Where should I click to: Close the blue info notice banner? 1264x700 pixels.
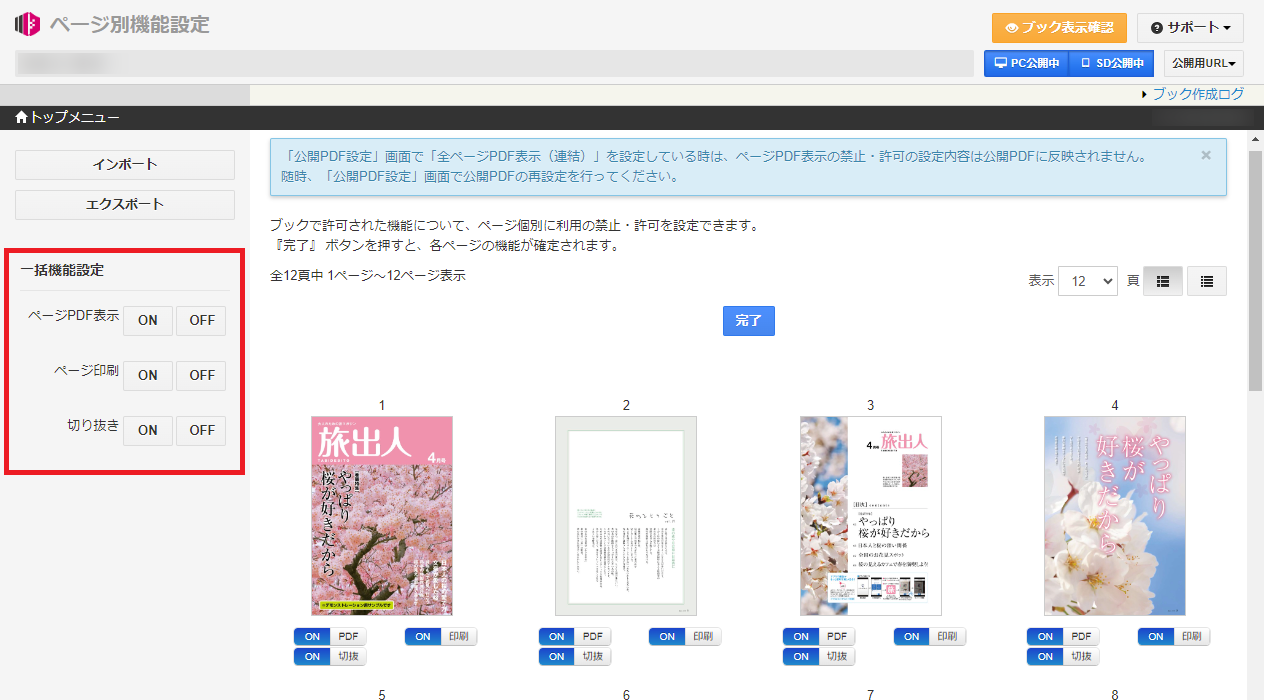point(1205,155)
